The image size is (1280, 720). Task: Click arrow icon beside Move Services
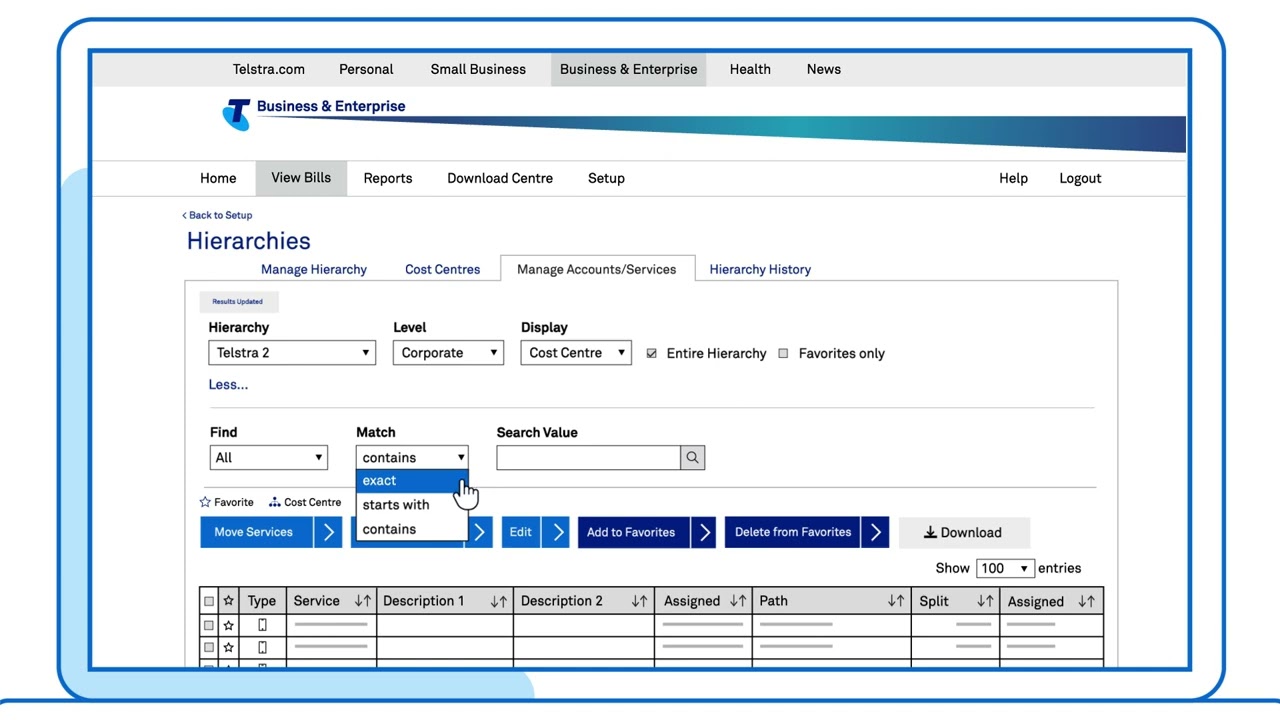[328, 532]
